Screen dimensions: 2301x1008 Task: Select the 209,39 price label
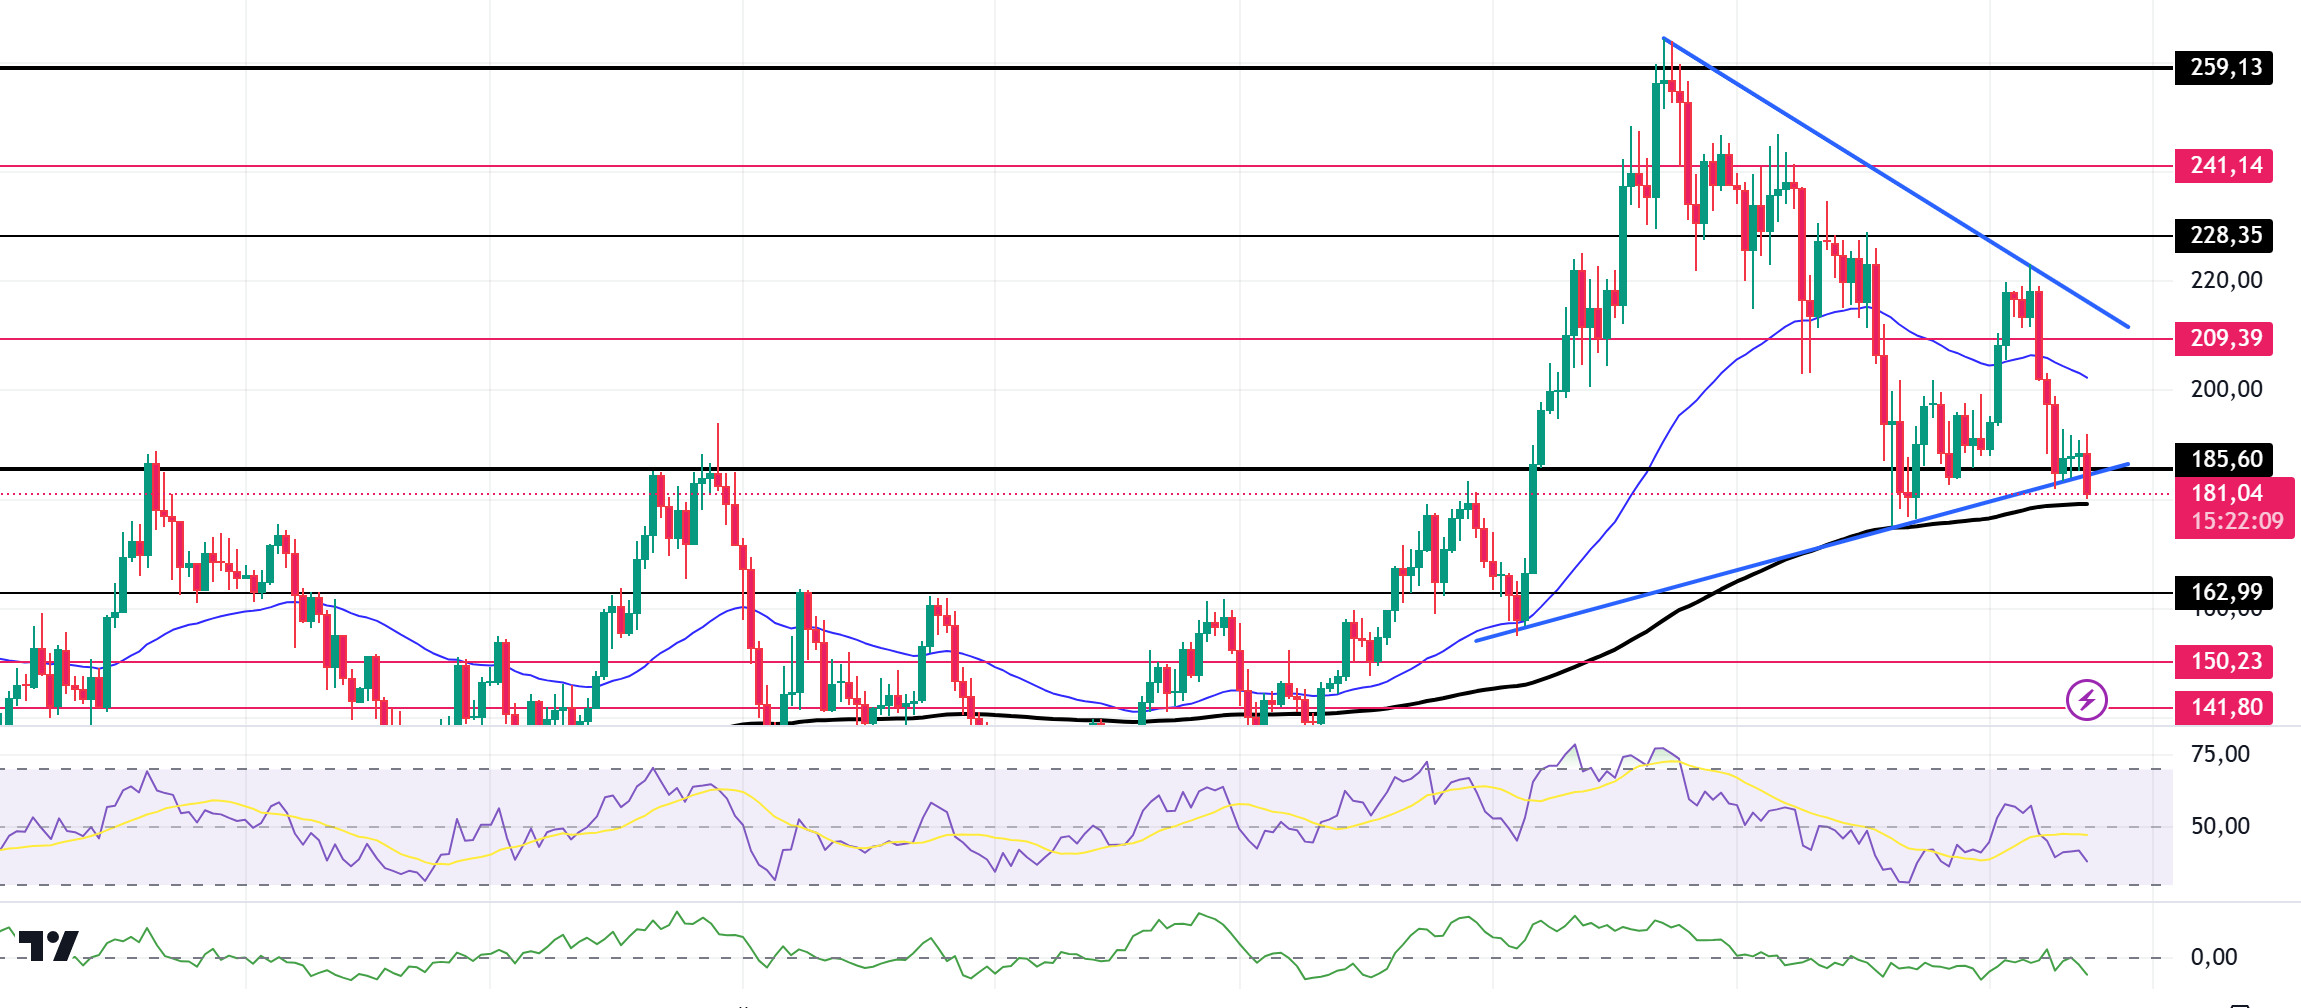(x=2224, y=339)
